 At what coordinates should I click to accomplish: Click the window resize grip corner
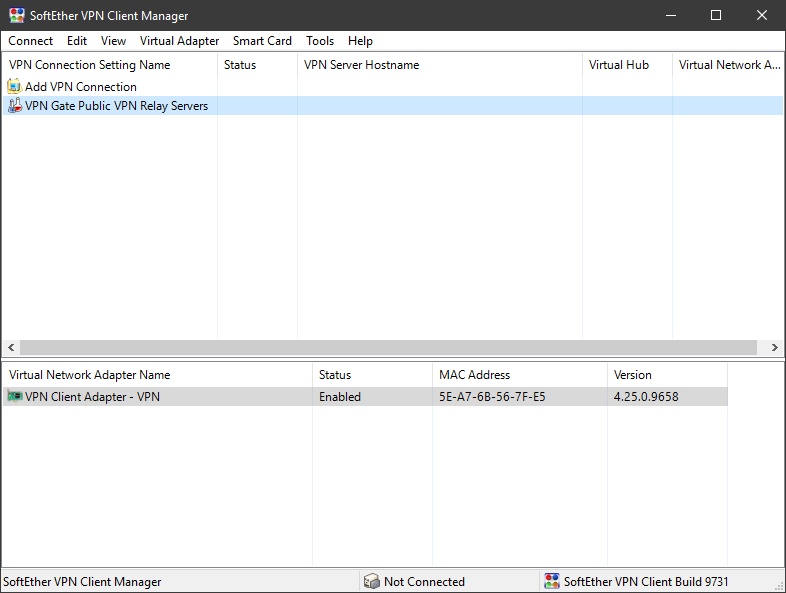coord(779,585)
